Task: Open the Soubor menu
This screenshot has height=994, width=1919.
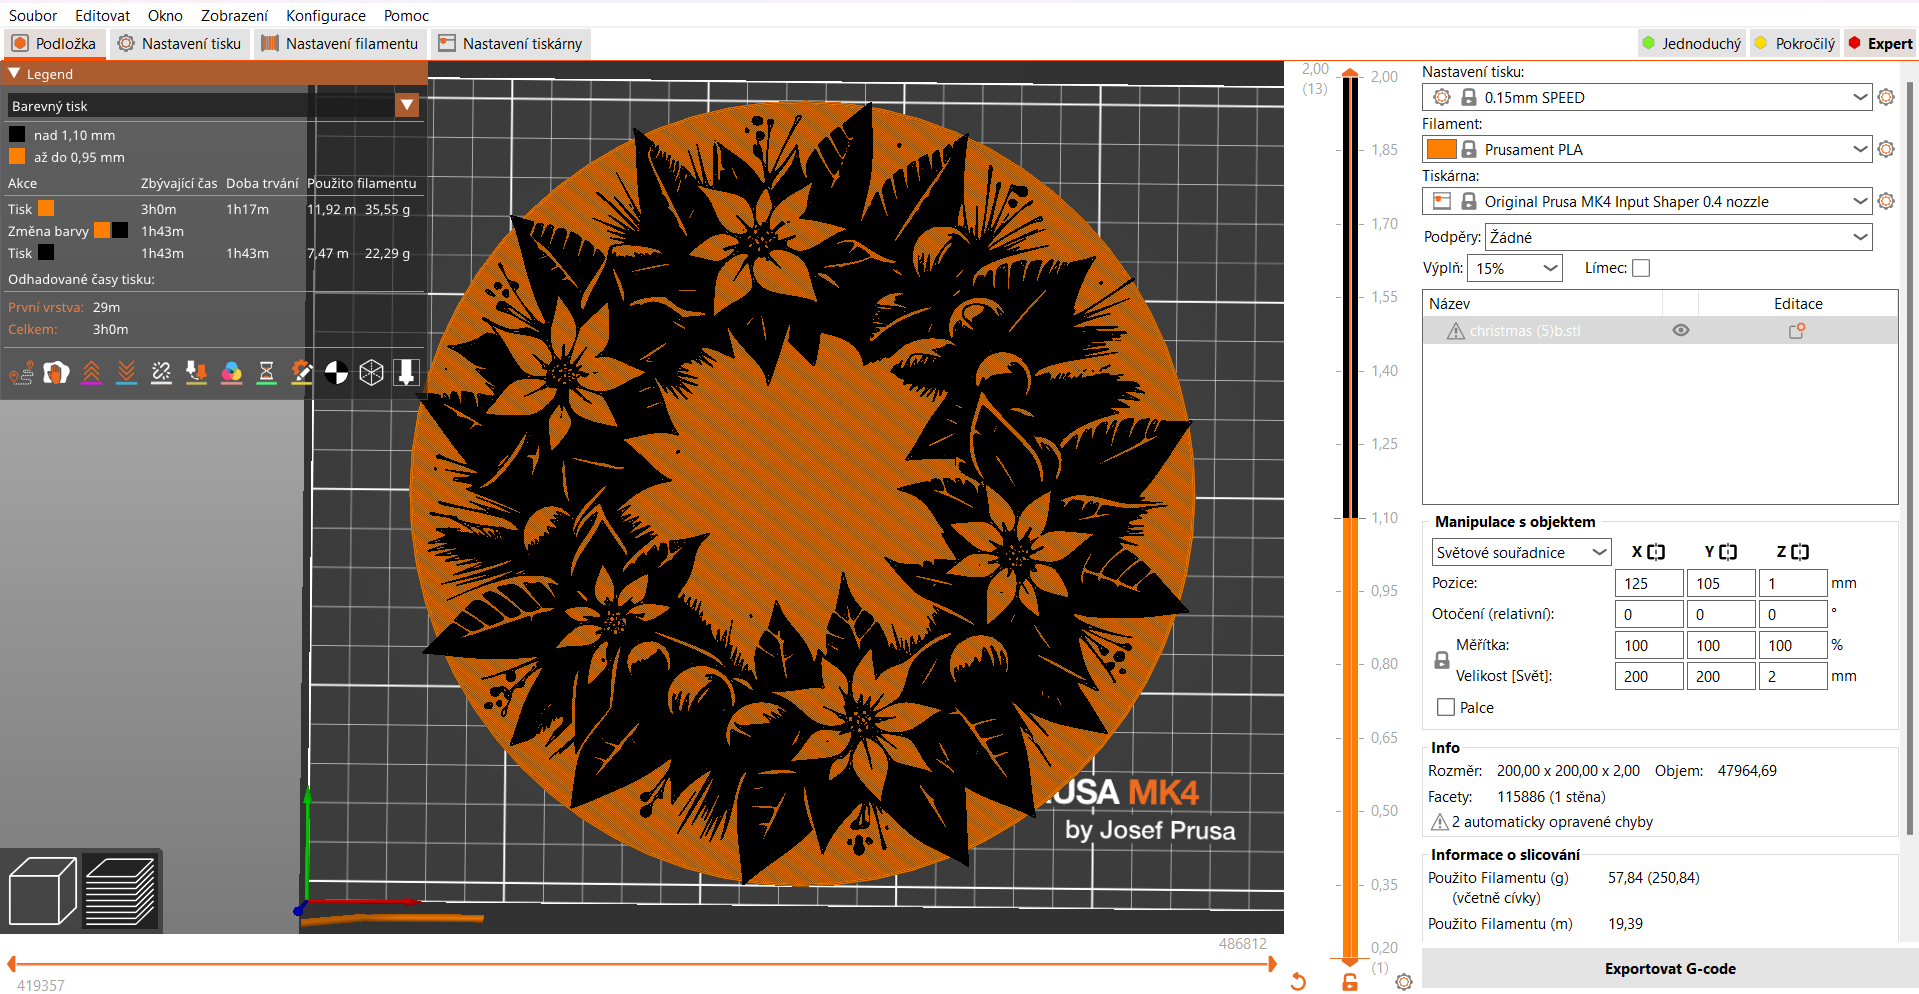Action: [x=33, y=15]
